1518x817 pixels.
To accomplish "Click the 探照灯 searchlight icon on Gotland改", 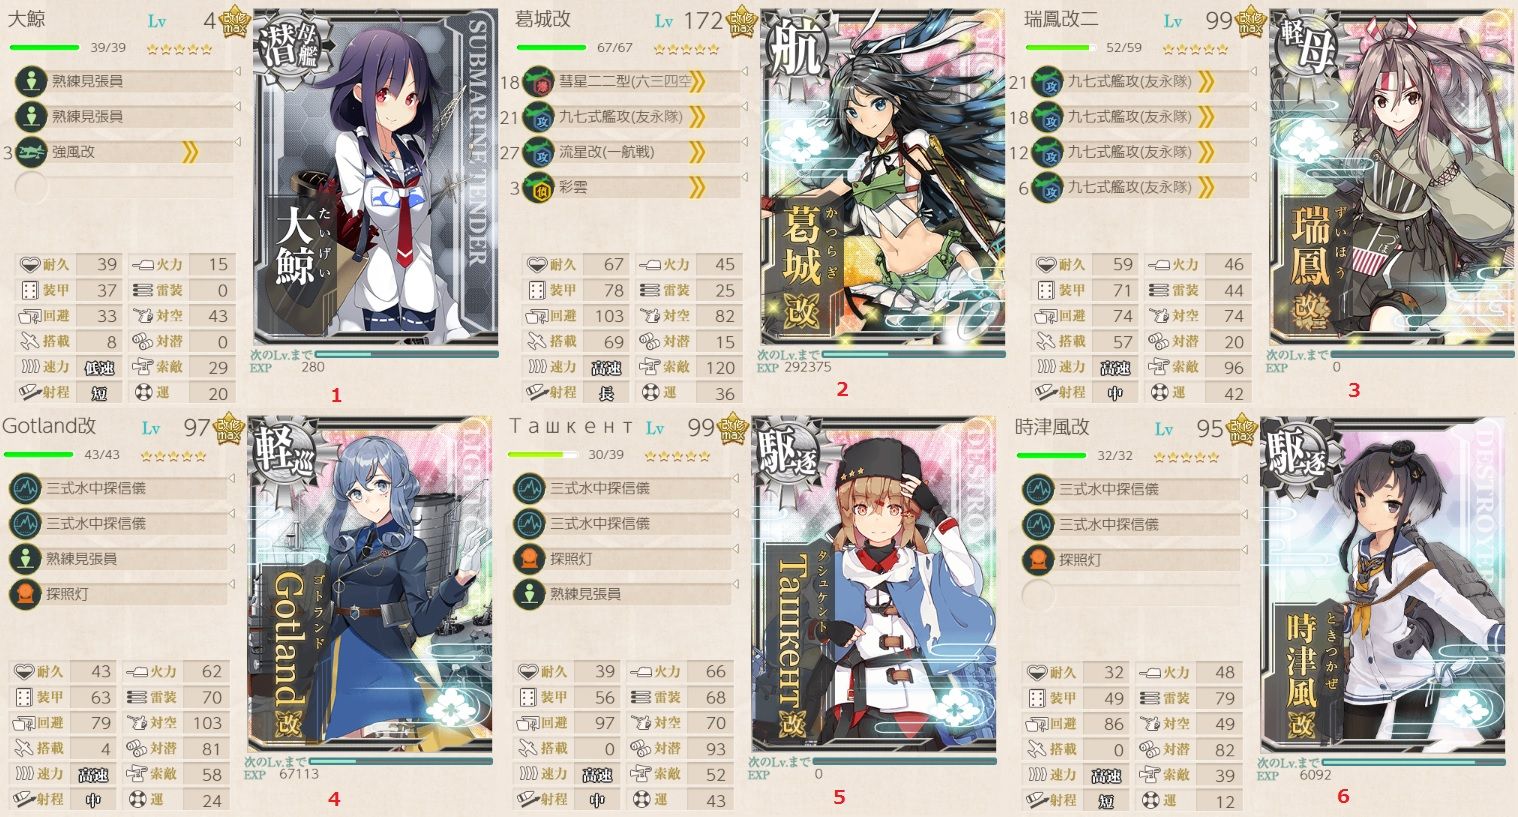I will pyautogui.click(x=24, y=594).
